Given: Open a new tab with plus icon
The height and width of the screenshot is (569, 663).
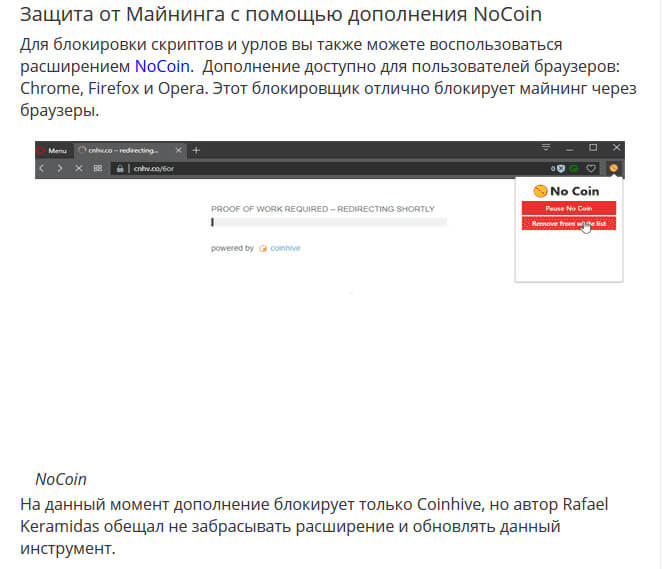Looking at the screenshot, I should [196, 150].
